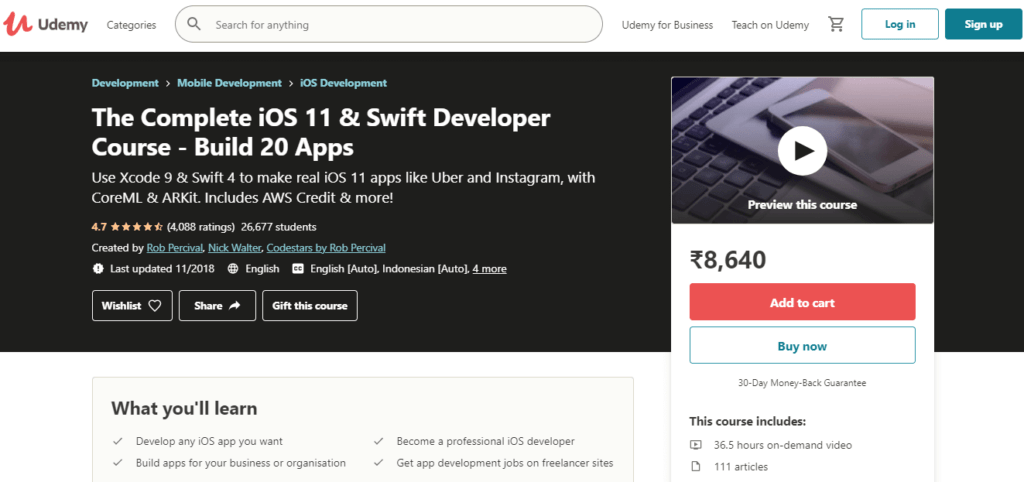The height and width of the screenshot is (482, 1024).
Task: Click Preview this course caption
Action: 802,204
